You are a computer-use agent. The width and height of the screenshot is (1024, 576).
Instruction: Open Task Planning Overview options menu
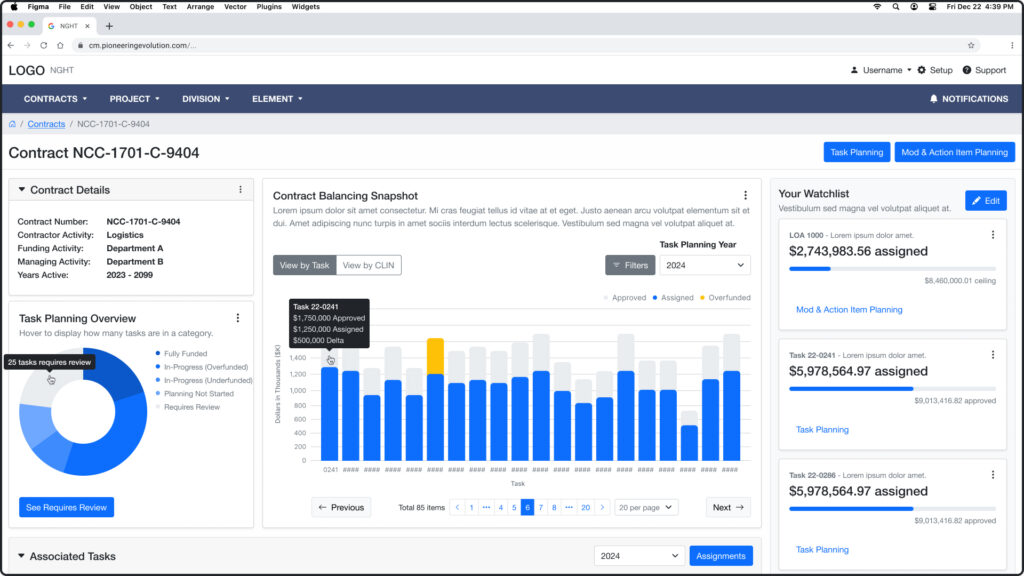238,318
